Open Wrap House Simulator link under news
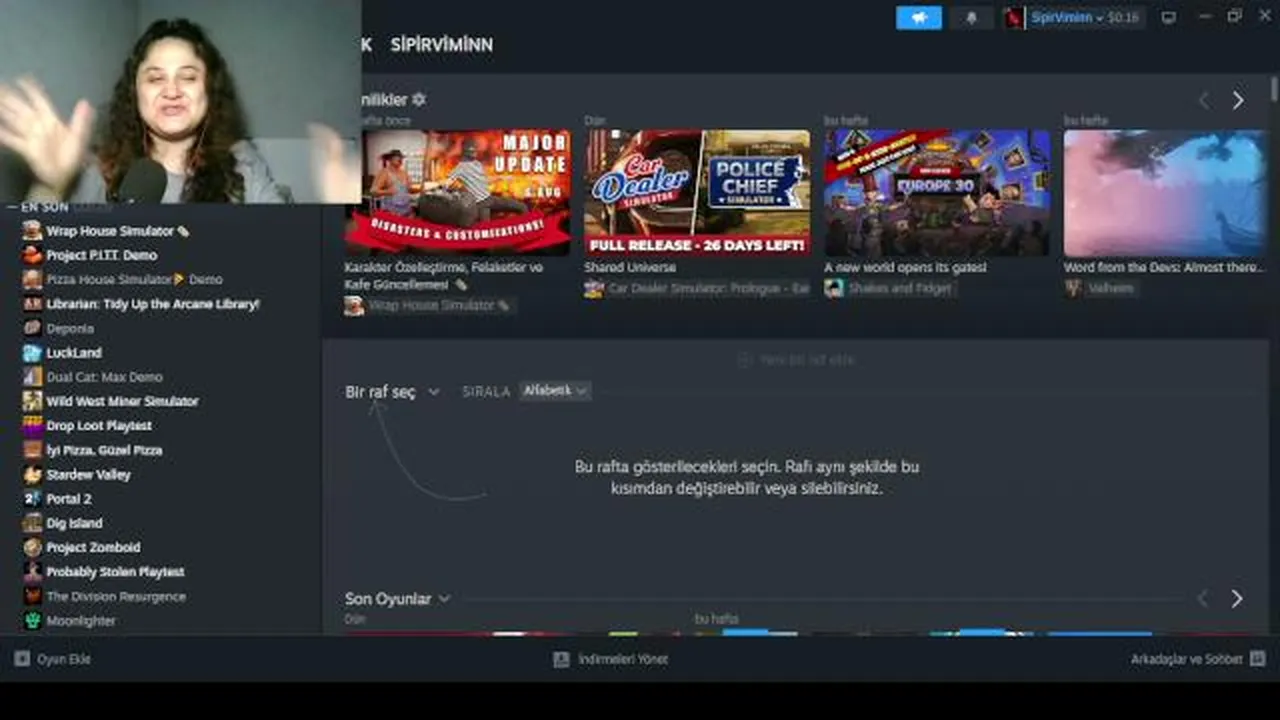This screenshot has height=720, width=1280. [432, 306]
